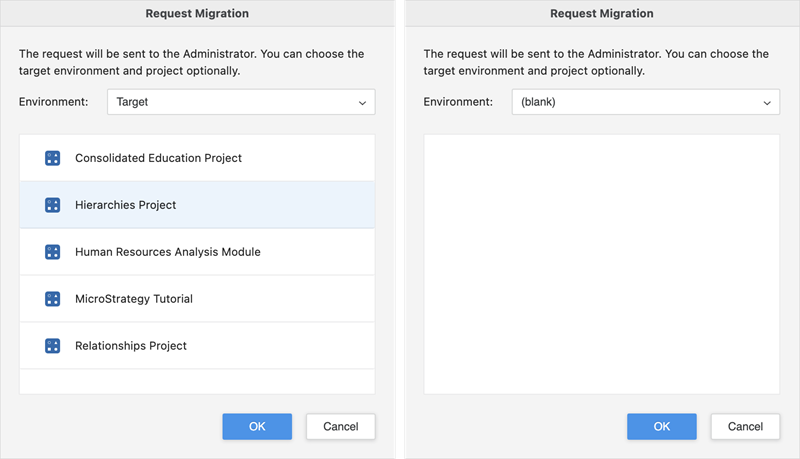800x459 pixels.
Task: Select the MicroStrategy Tutorial label text
Action: click(x=133, y=299)
